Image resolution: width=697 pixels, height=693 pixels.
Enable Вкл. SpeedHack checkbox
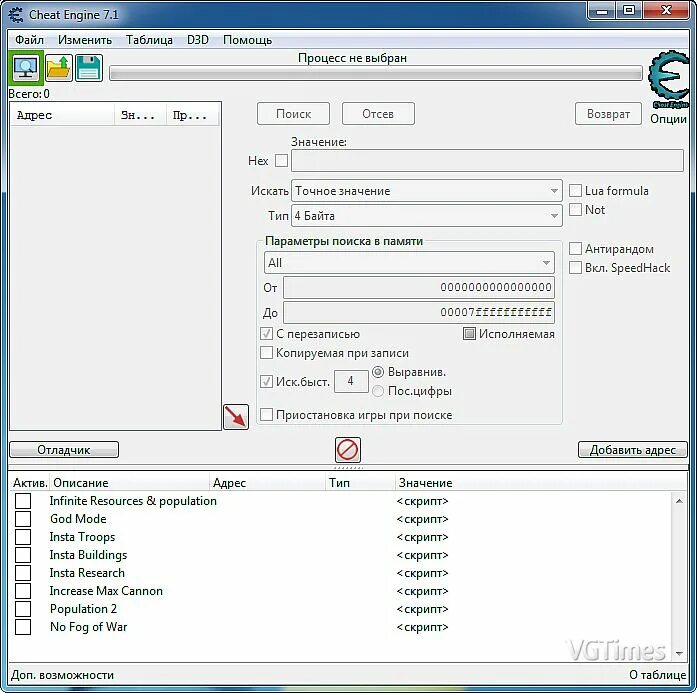pyautogui.click(x=576, y=268)
